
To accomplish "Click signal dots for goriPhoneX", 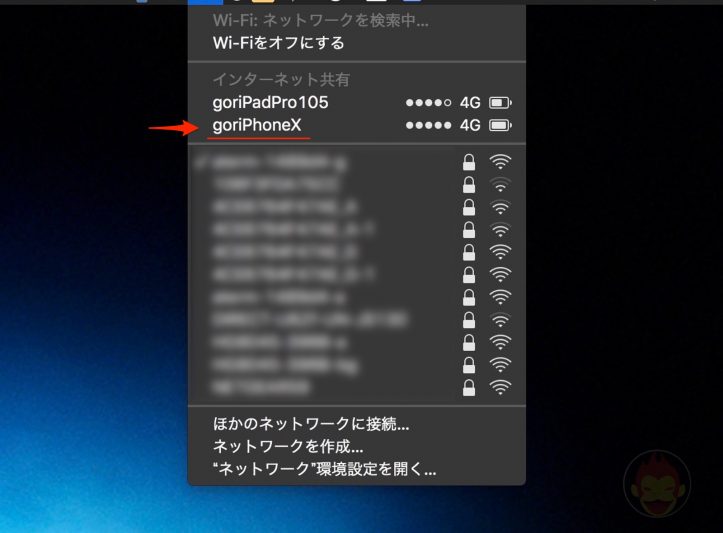I will 428,125.
